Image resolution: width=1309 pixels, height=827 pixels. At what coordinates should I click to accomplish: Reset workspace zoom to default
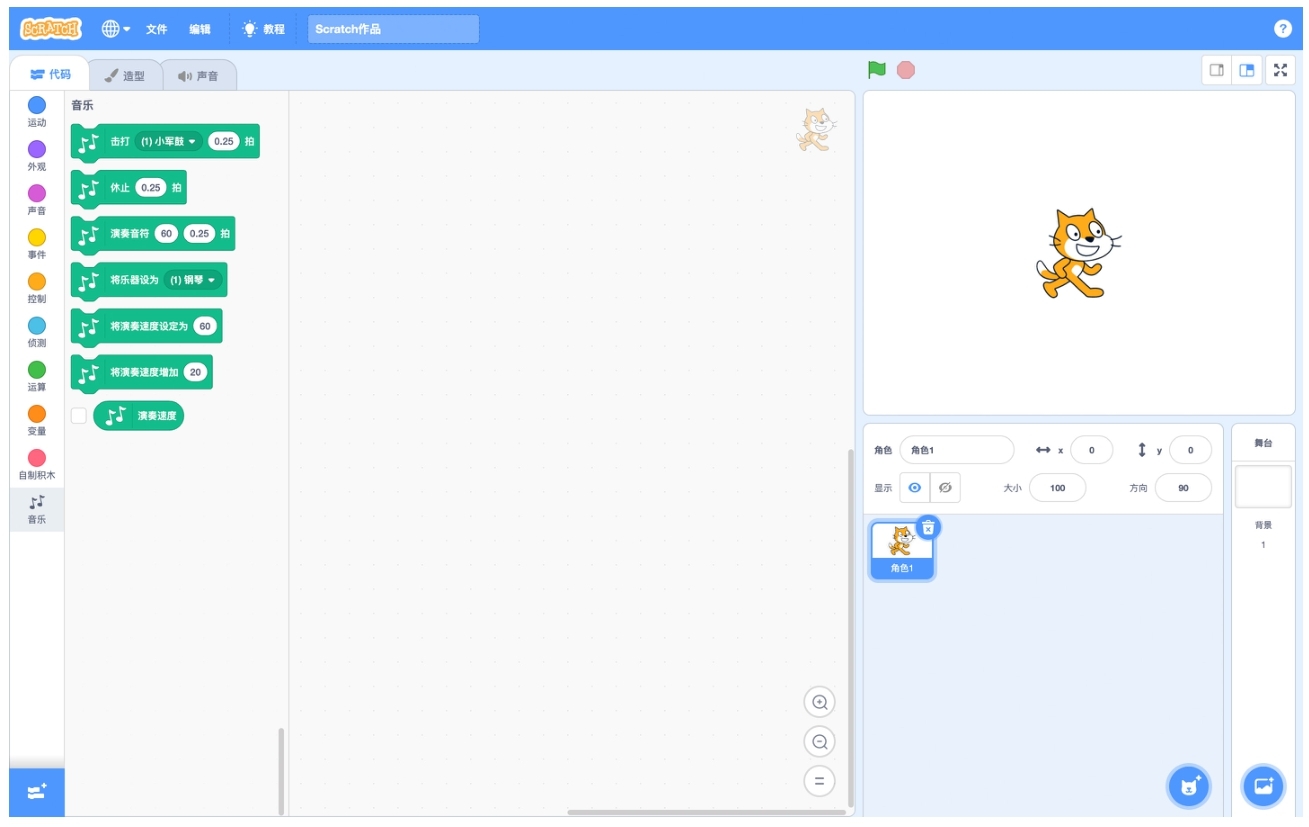click(x=820, y=781)
